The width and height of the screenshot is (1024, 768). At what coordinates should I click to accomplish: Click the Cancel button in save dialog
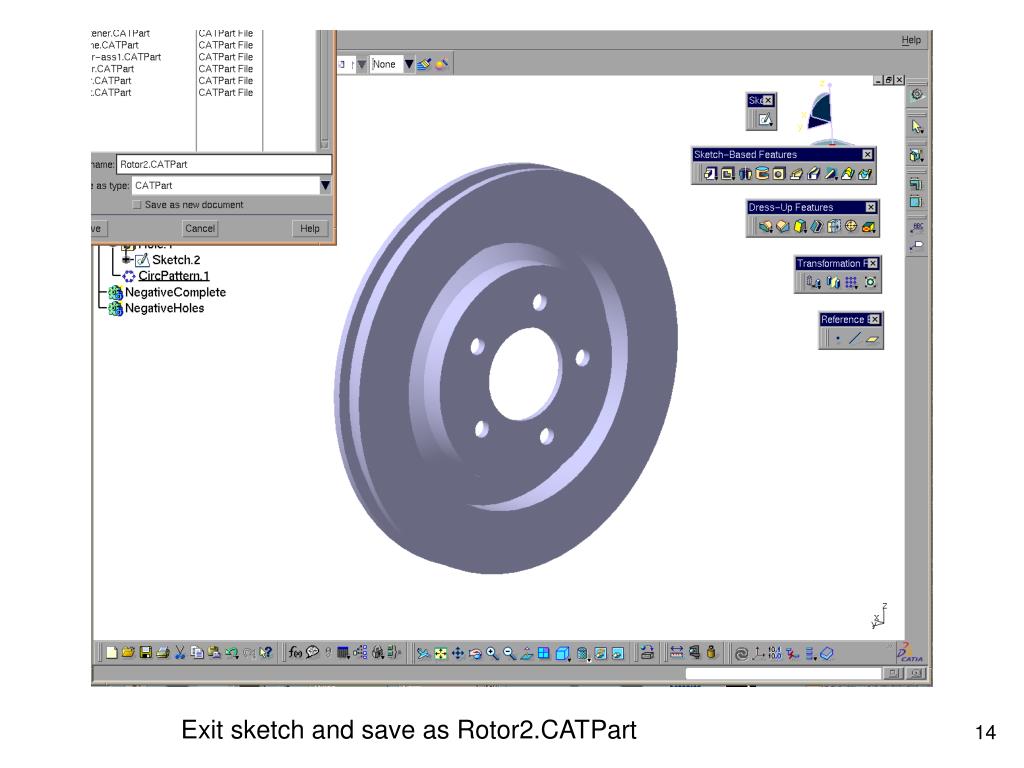point(200,229)
